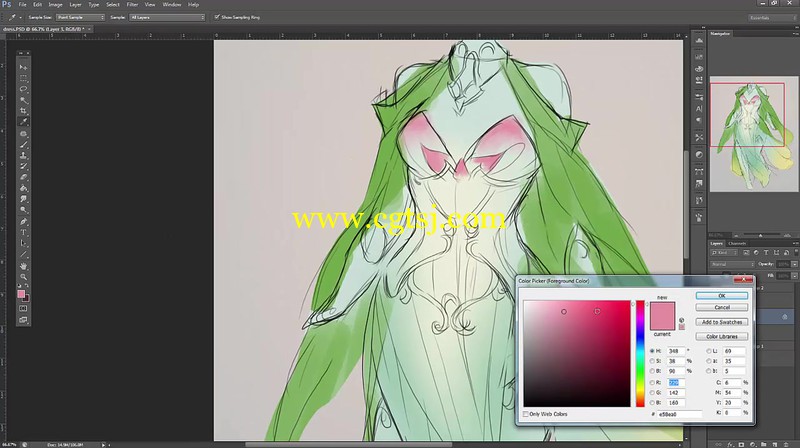
Task: Select the Lab a radio button
Action: click(x=709, y=361)
